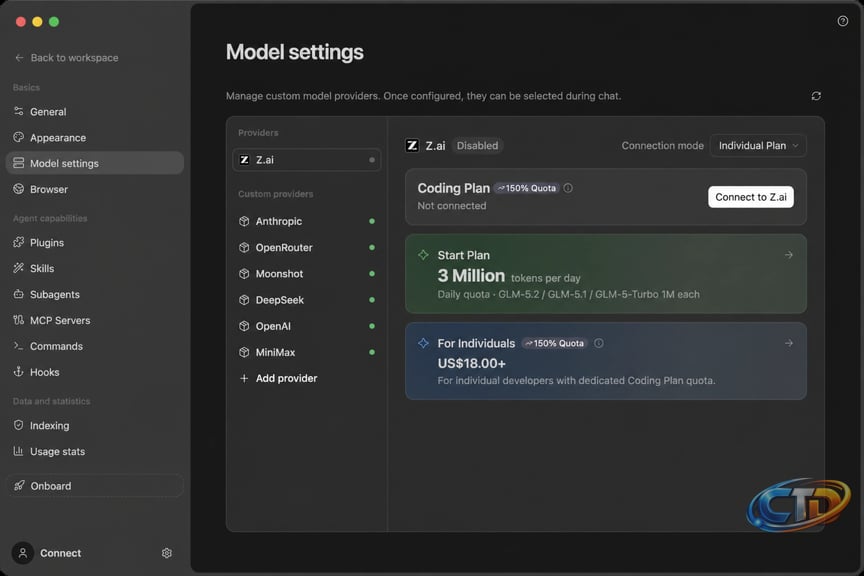Viewport: 864px width, 576px height.
Task: Open General settings page
Action: click(95, 111)
